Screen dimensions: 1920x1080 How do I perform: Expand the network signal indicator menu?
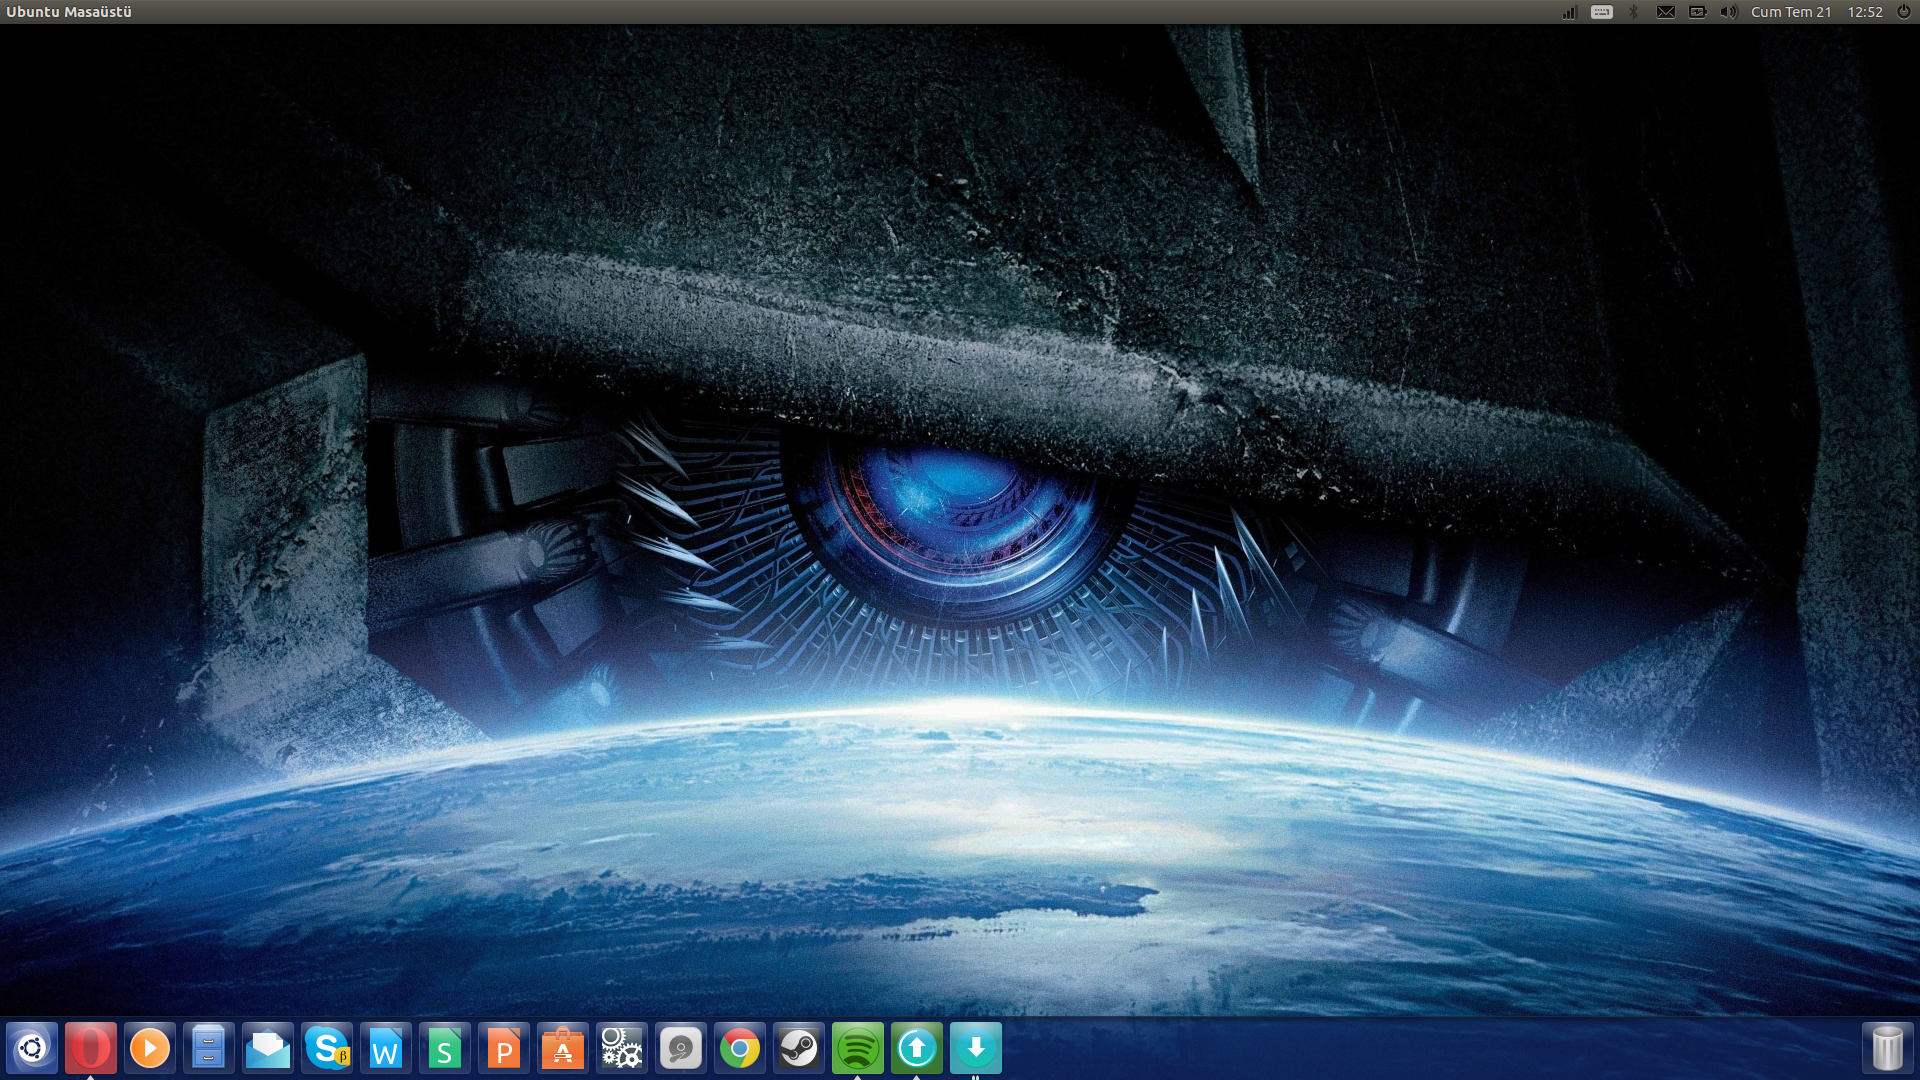point(1569,12)
